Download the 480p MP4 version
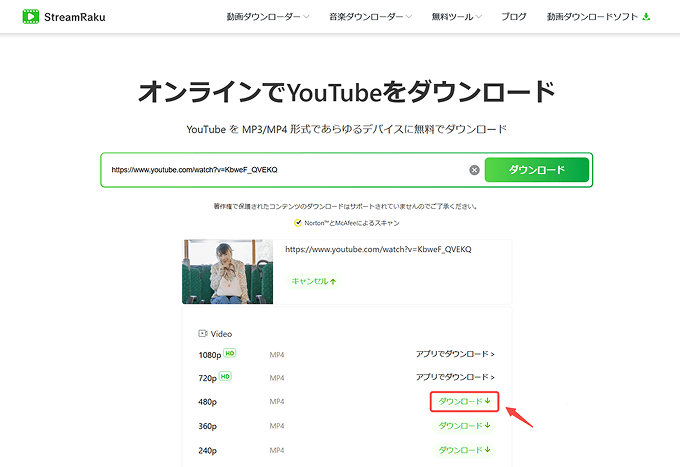Viewport: 680px width, 467px height. pos(464,402)
